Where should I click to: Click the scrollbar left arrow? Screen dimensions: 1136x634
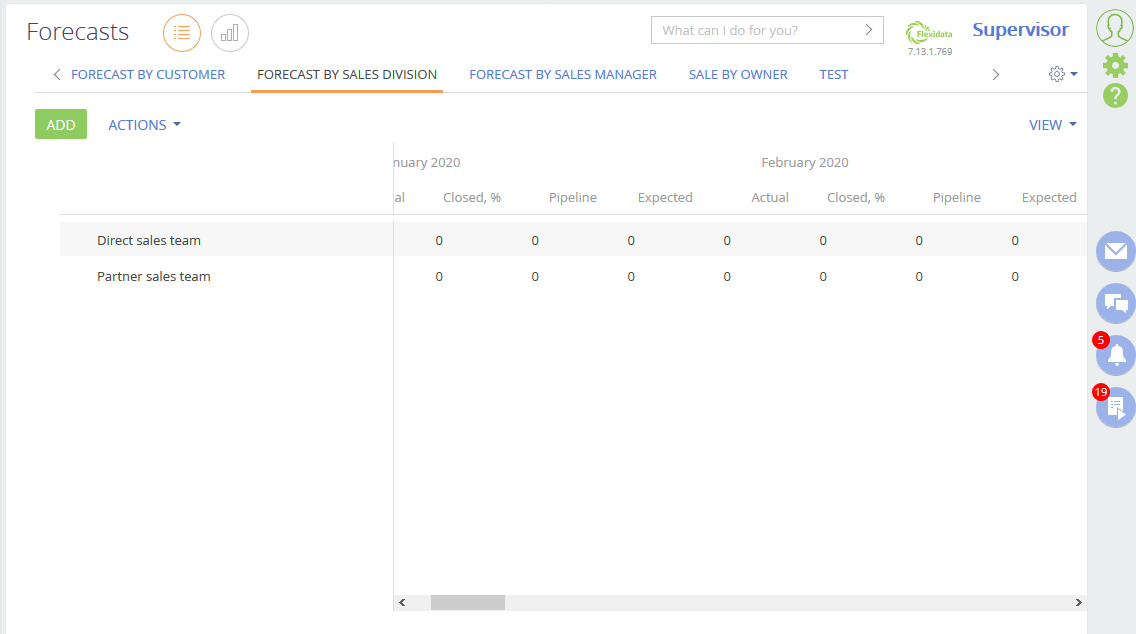pyautogui.click(x=402, y=602)
